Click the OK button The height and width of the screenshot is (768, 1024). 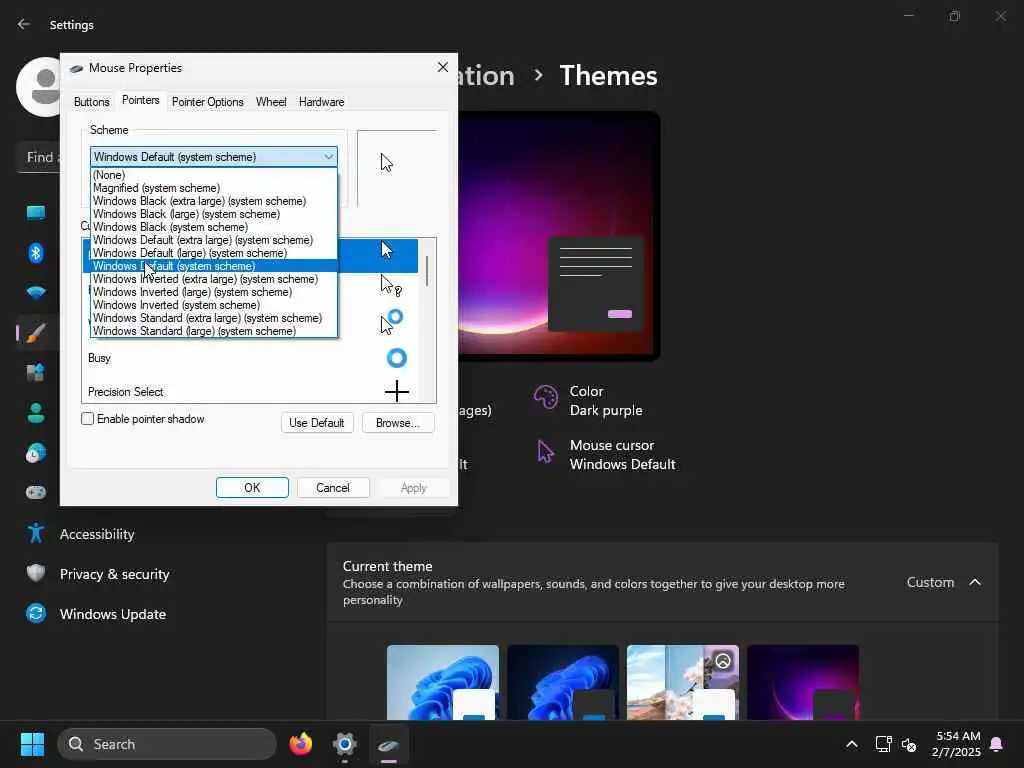(x=252, y=488)
